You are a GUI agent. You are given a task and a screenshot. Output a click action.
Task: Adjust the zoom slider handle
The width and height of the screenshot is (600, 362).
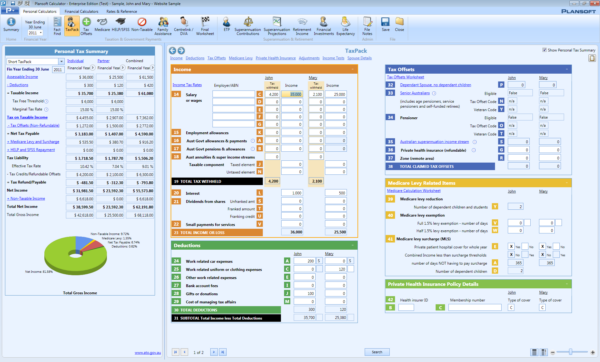[571, 352]
